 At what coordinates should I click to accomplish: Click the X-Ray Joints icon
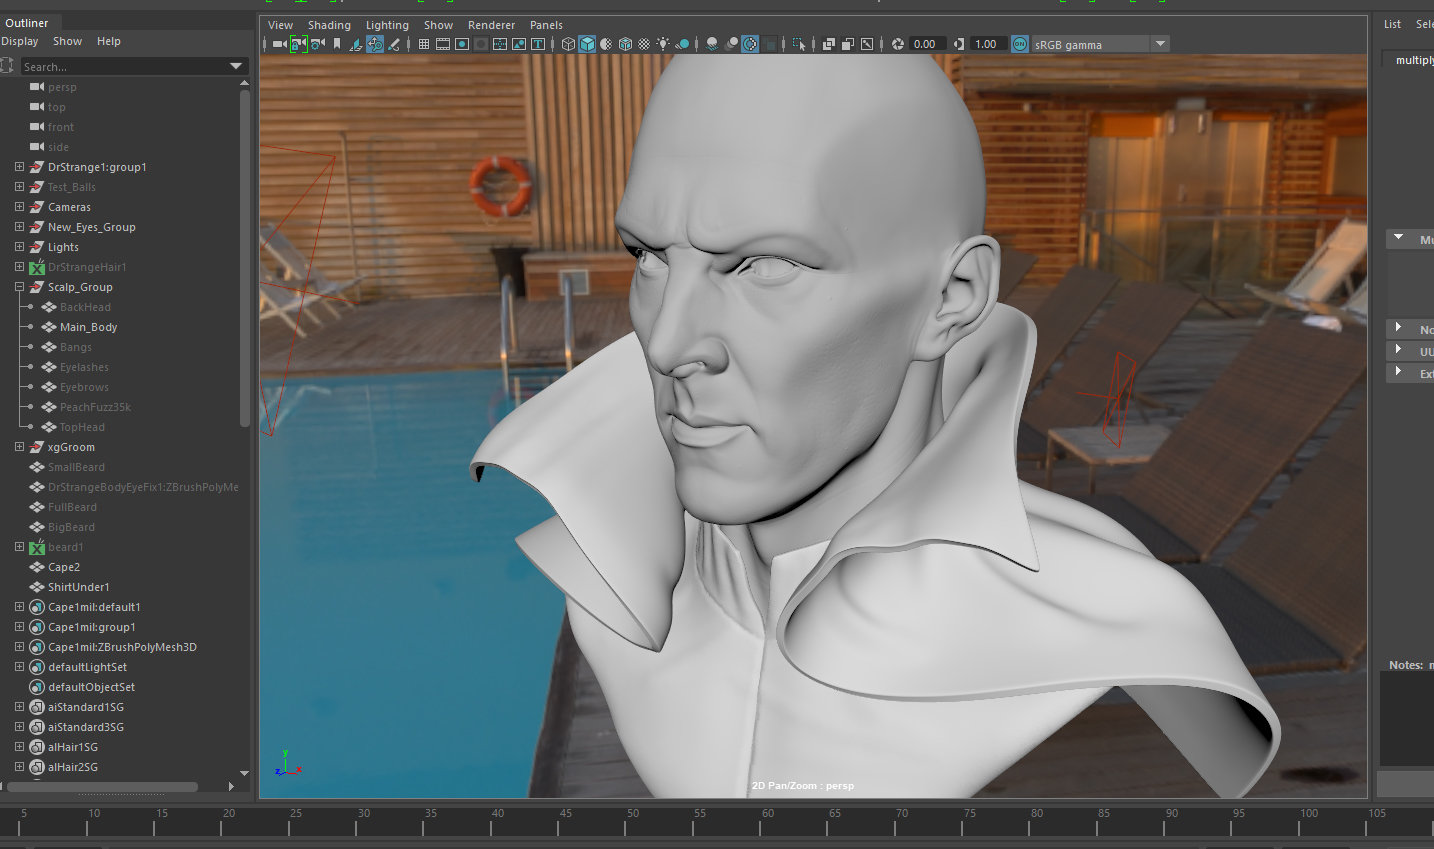point(867,44)
